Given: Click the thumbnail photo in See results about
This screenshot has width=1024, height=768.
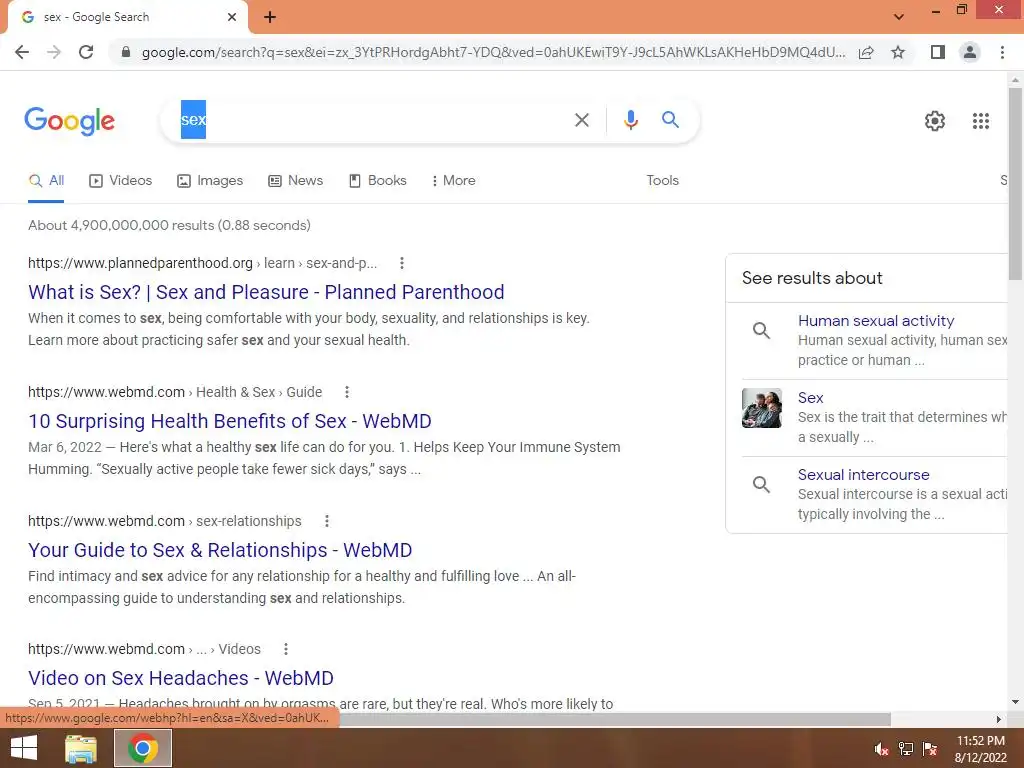Looking at the screenshot, I should [x=761, y=408].
